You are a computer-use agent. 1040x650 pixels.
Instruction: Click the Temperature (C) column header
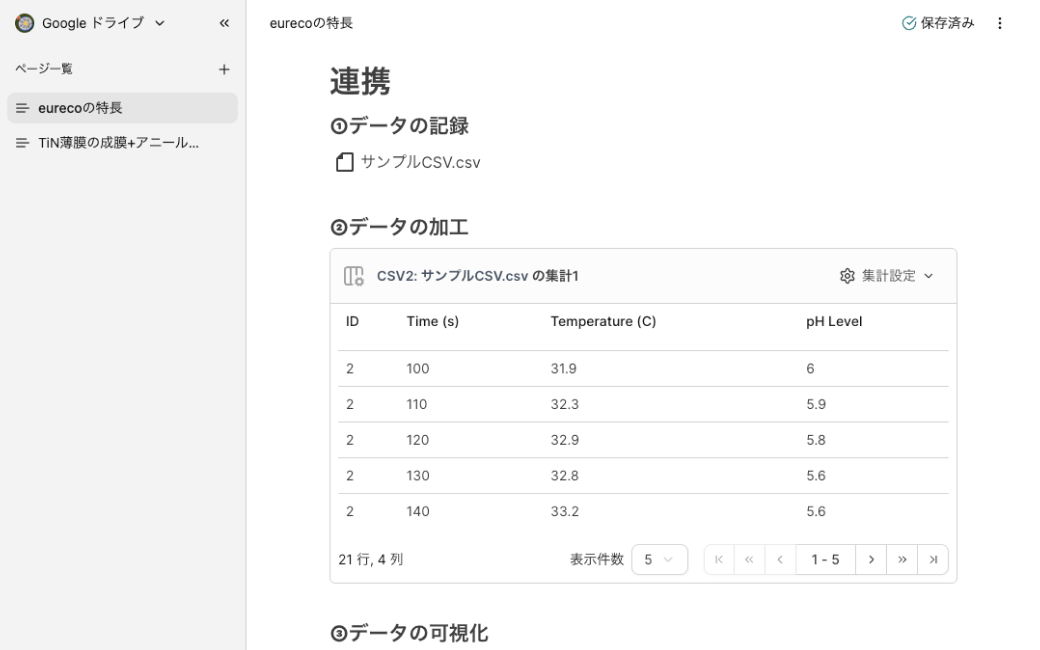tap(603, 322)
